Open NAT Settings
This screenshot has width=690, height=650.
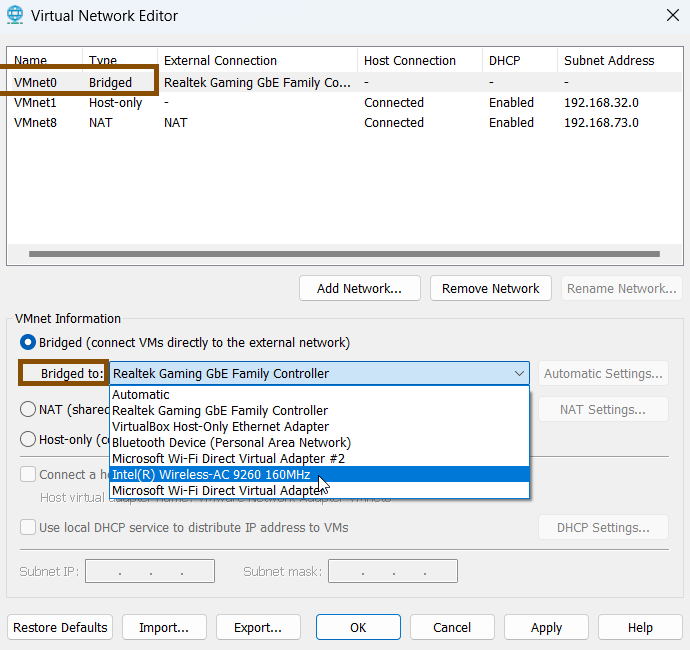point(603,410)
